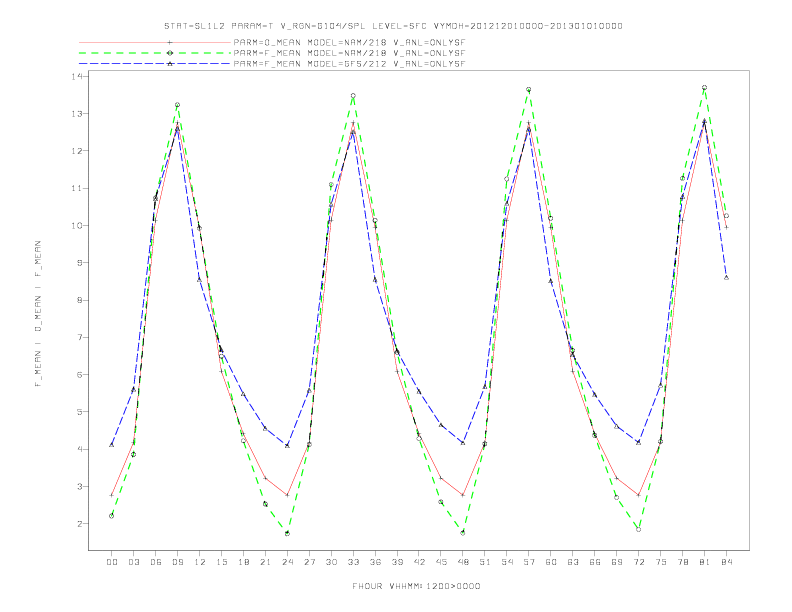Click the x-axis tick label 66
The width and height of the screenshot is (792, 612).
[595, 562]
